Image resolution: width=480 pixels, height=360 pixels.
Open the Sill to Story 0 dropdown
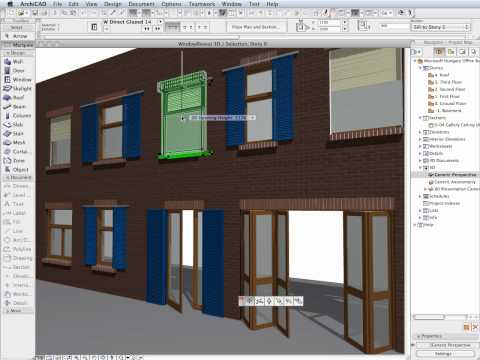[x=441, y=27]
